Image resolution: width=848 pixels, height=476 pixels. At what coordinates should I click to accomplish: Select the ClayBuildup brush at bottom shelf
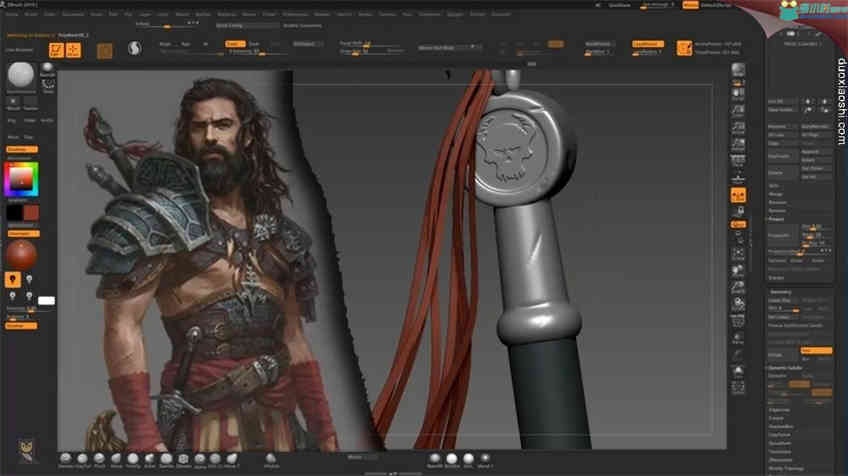[x=82, y=460]
